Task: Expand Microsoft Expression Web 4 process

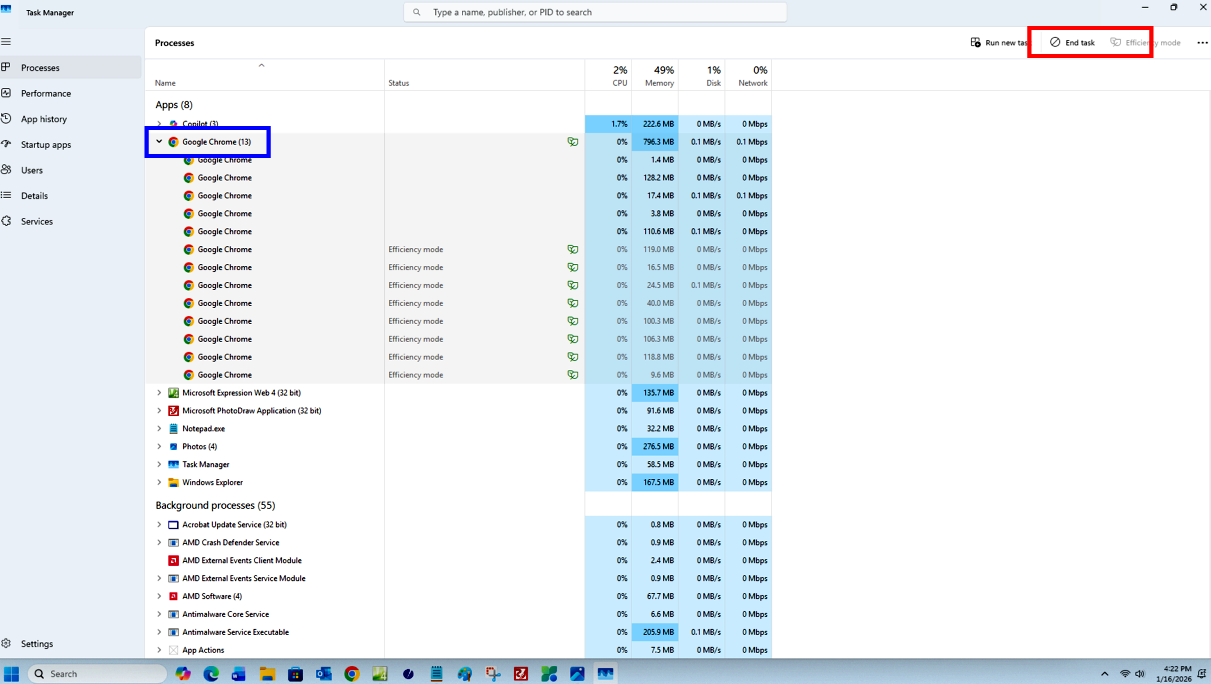Action: point(159,393)
